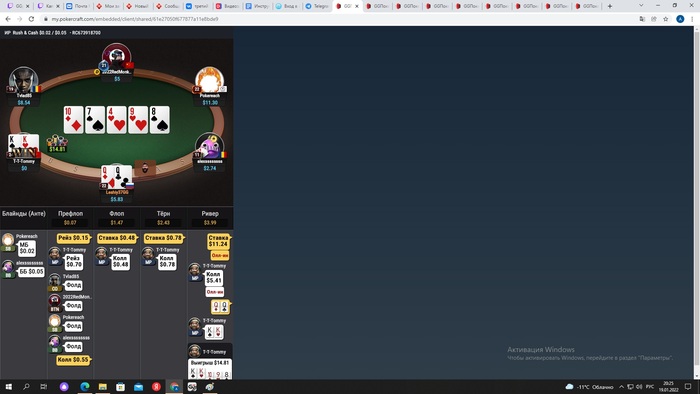Click alexsssssss's avatar at the table
The height and width of the screenshot is (394, 700).
tap(209, 146)
